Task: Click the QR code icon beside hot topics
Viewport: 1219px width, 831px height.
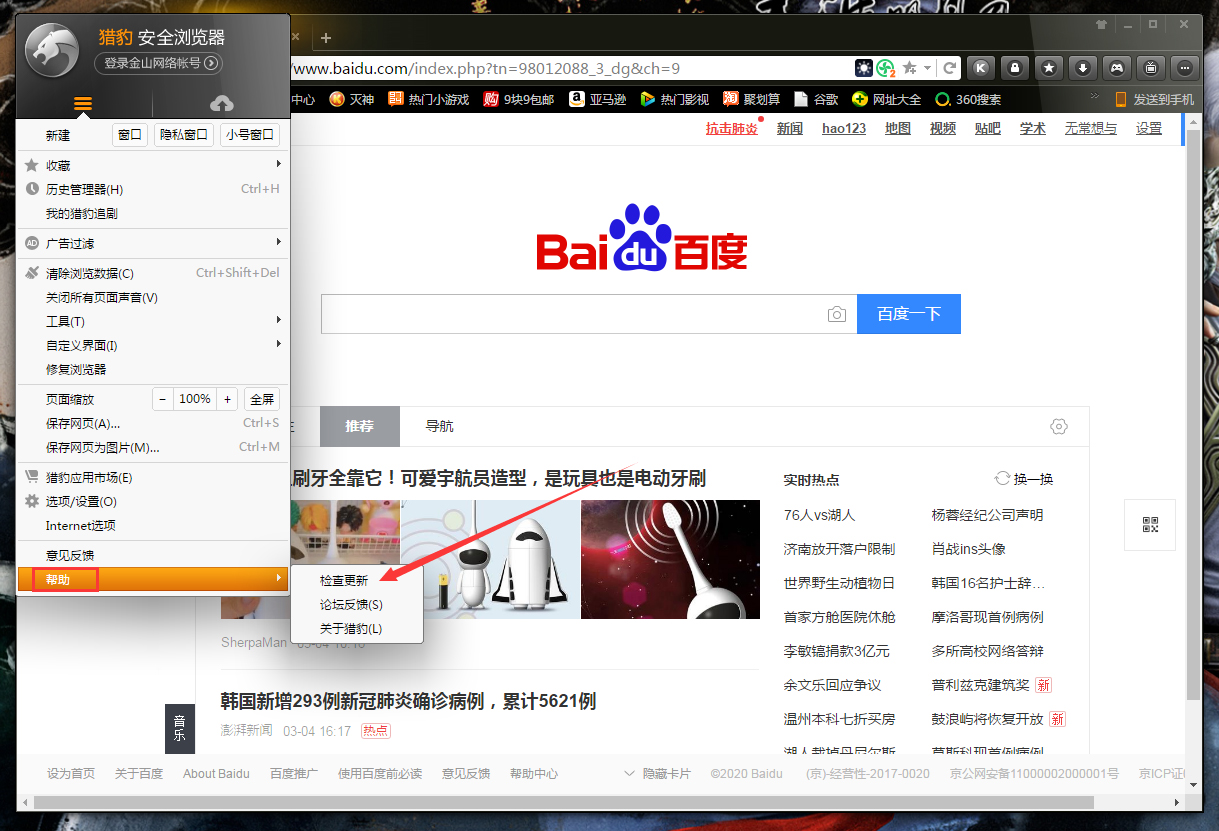Action: click(x=1149, y=525)
